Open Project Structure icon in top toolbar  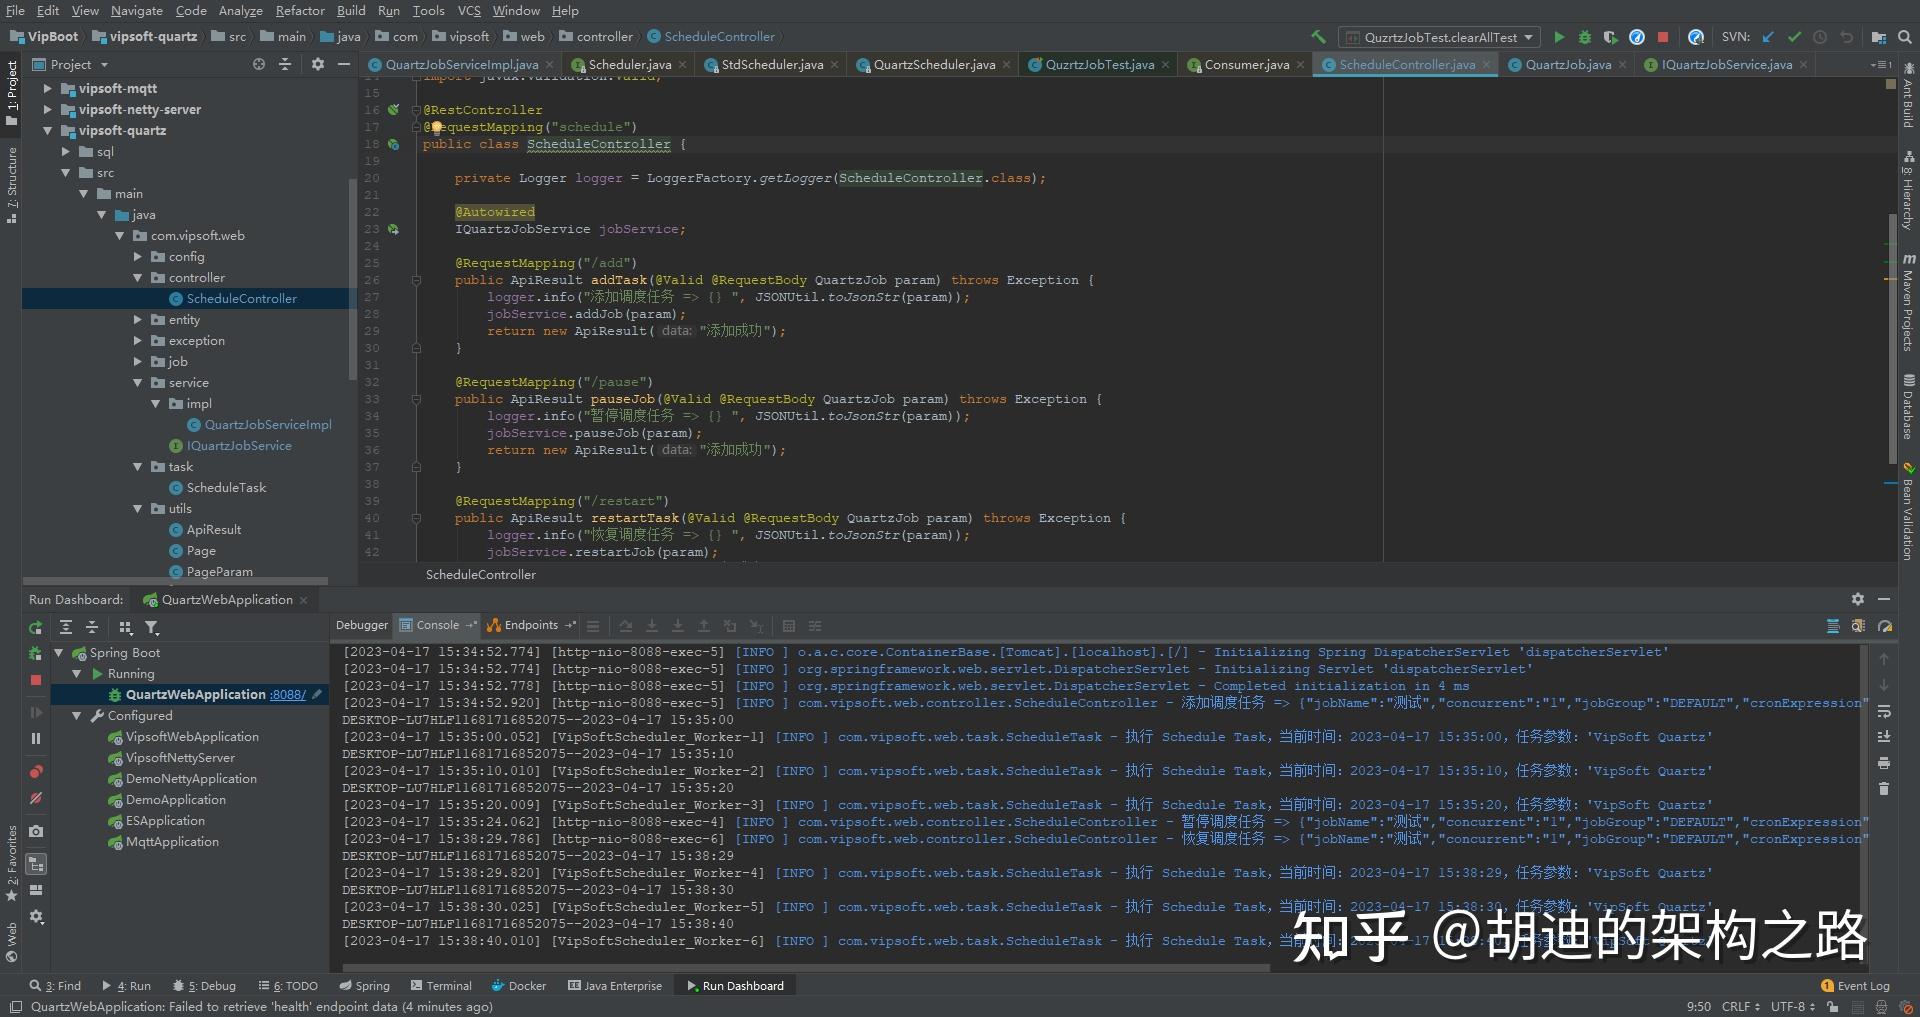(x=1879, y=37)
